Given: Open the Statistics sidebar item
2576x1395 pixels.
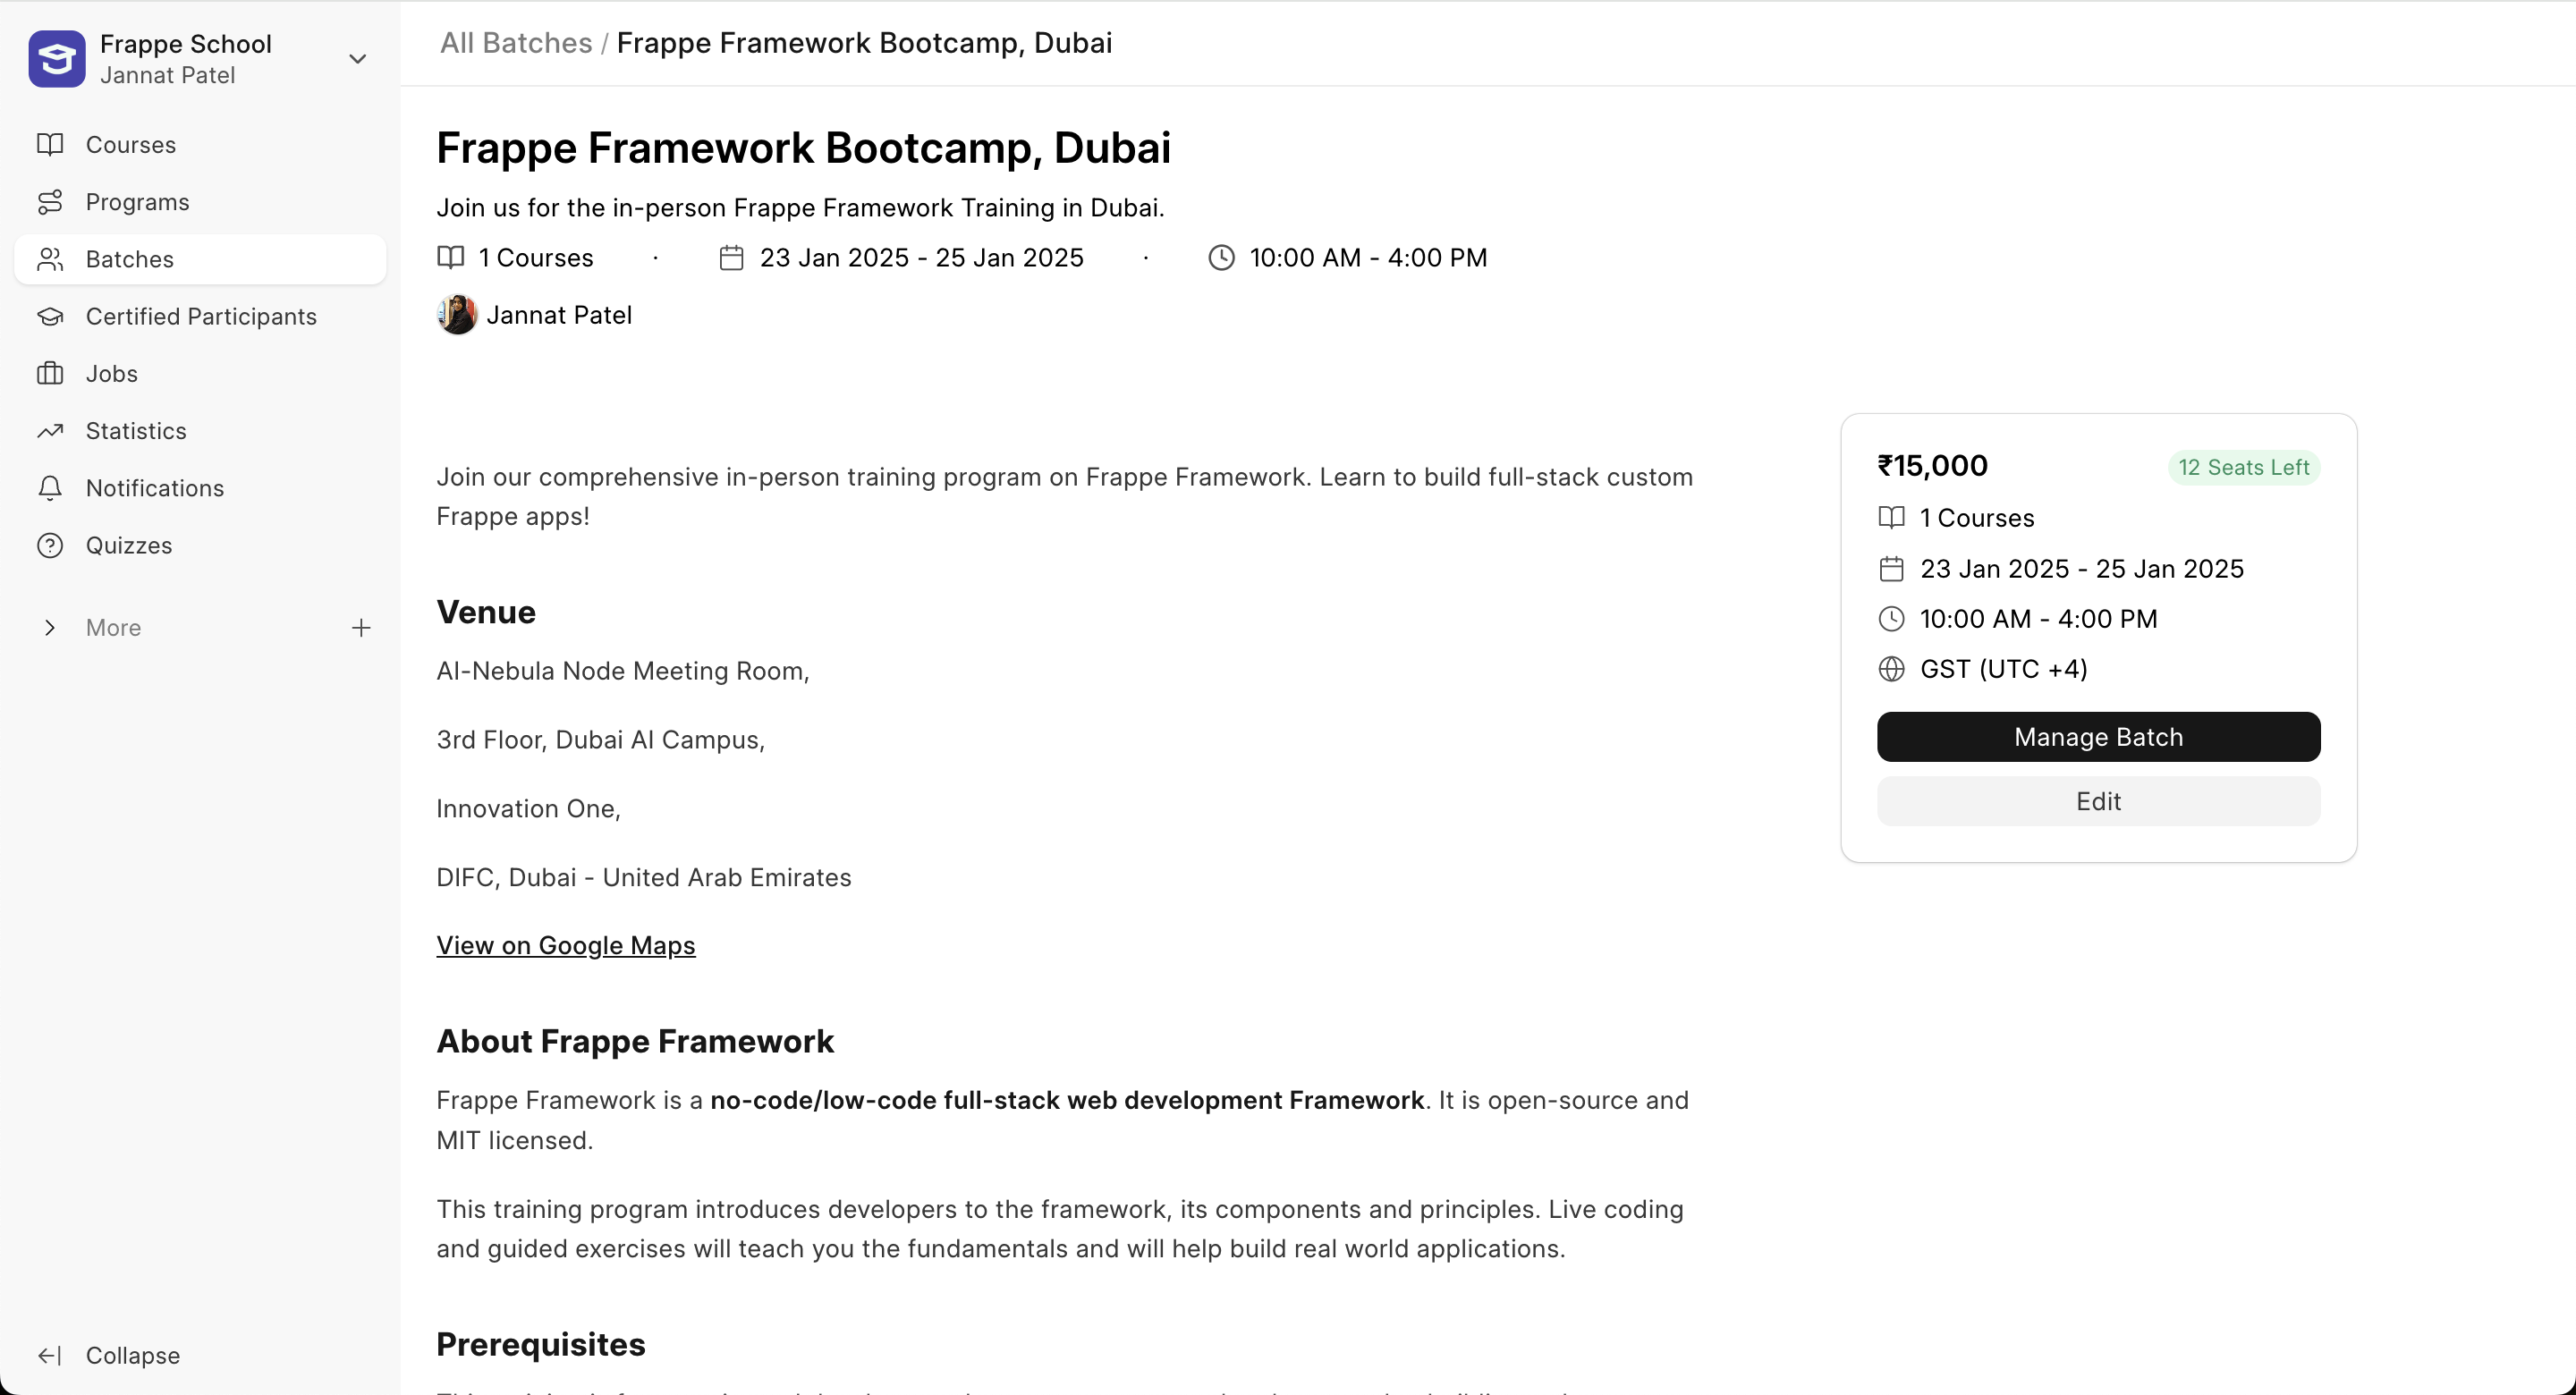Looking at the screenshot, I should 136,431.
